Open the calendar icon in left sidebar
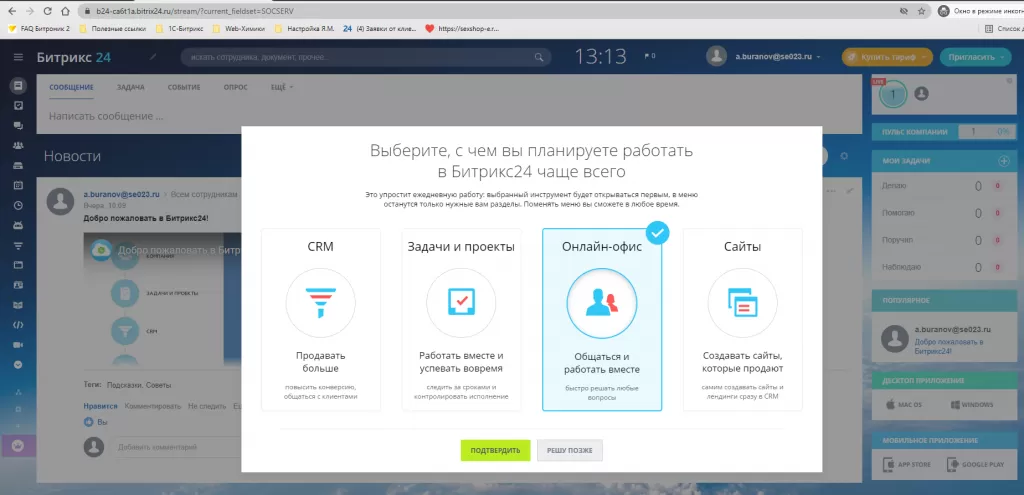This screenshot has height=495, width=1024. coord(18,185)
